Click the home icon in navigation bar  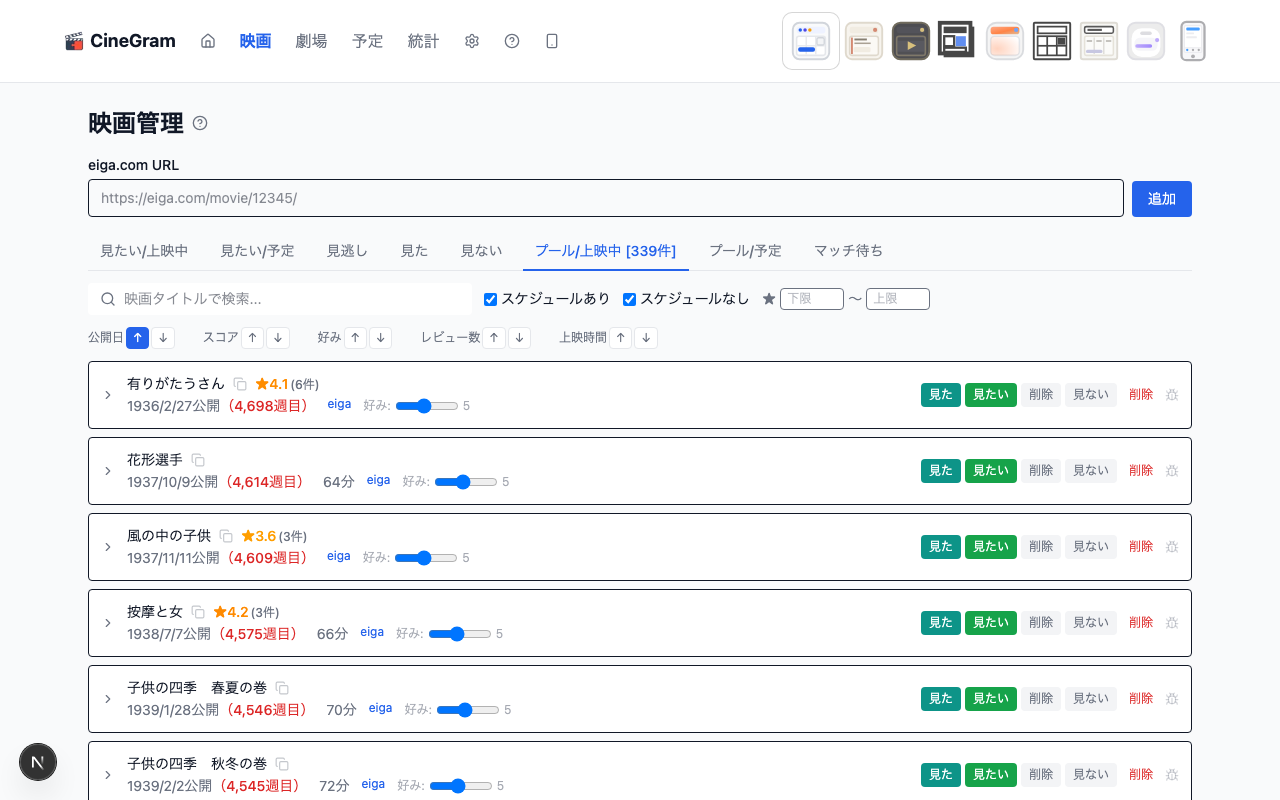tap(208, 41)
